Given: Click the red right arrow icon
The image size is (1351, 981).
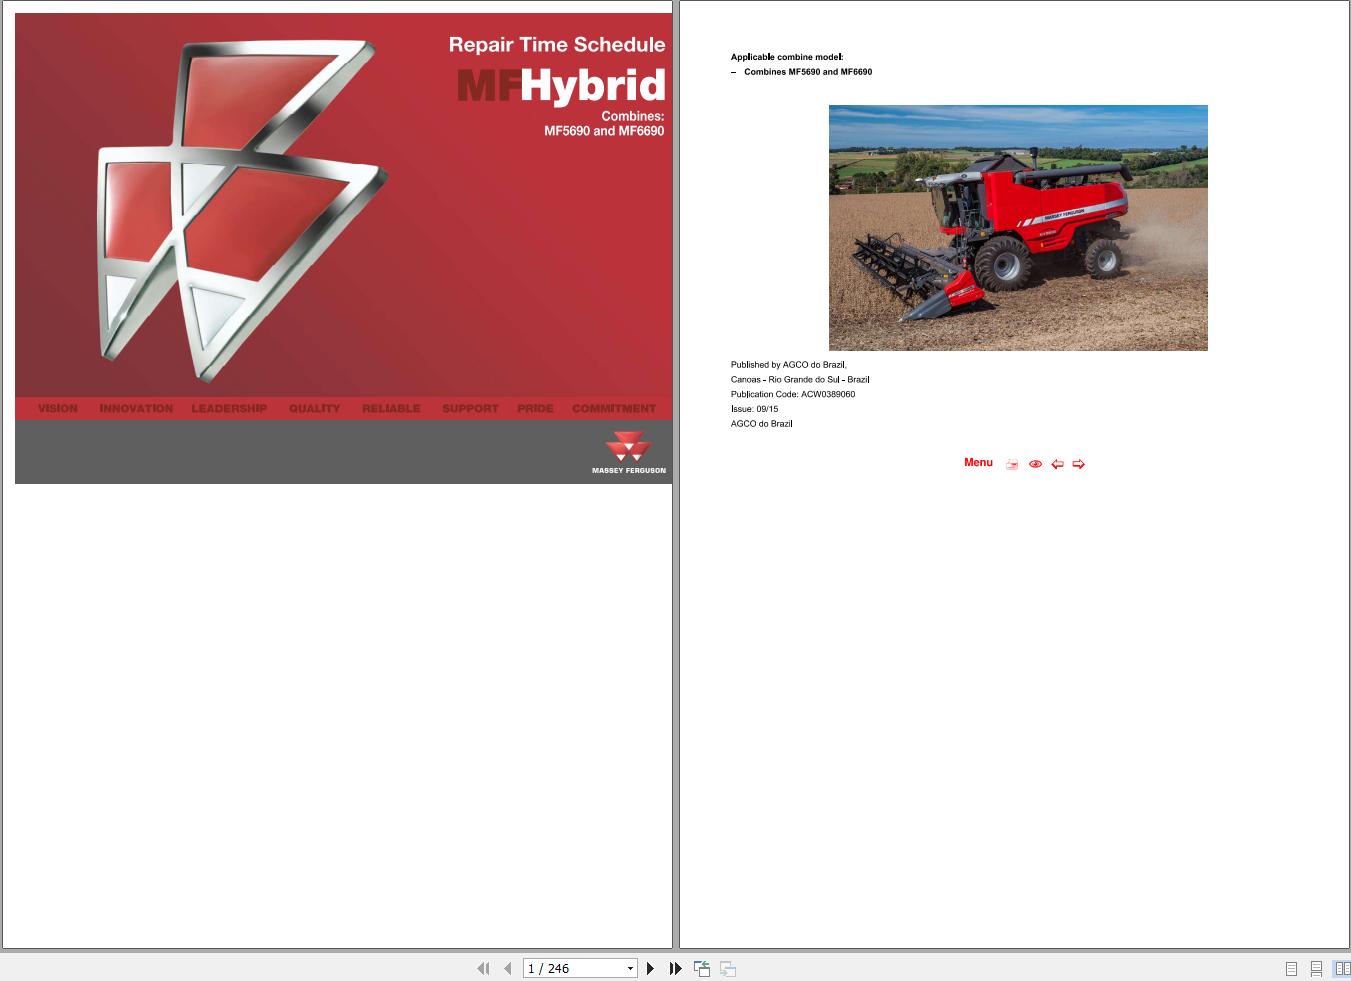Looking at the screenshot, I should [1078, 464].
